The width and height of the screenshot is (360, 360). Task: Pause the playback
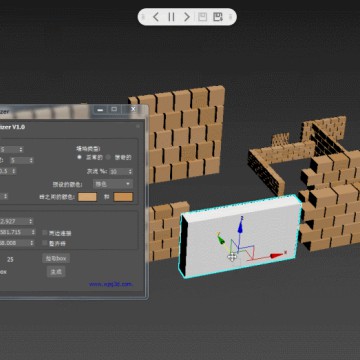[x=171, y=17]
